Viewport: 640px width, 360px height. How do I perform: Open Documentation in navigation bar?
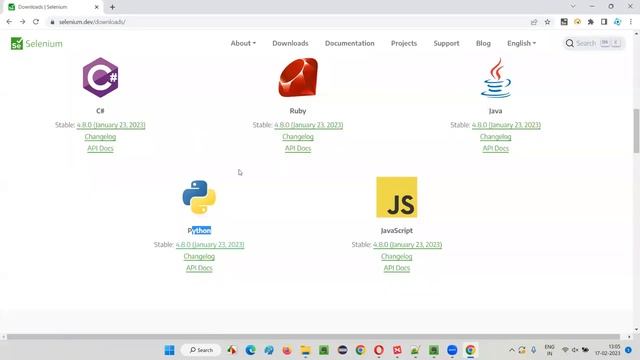349,43
